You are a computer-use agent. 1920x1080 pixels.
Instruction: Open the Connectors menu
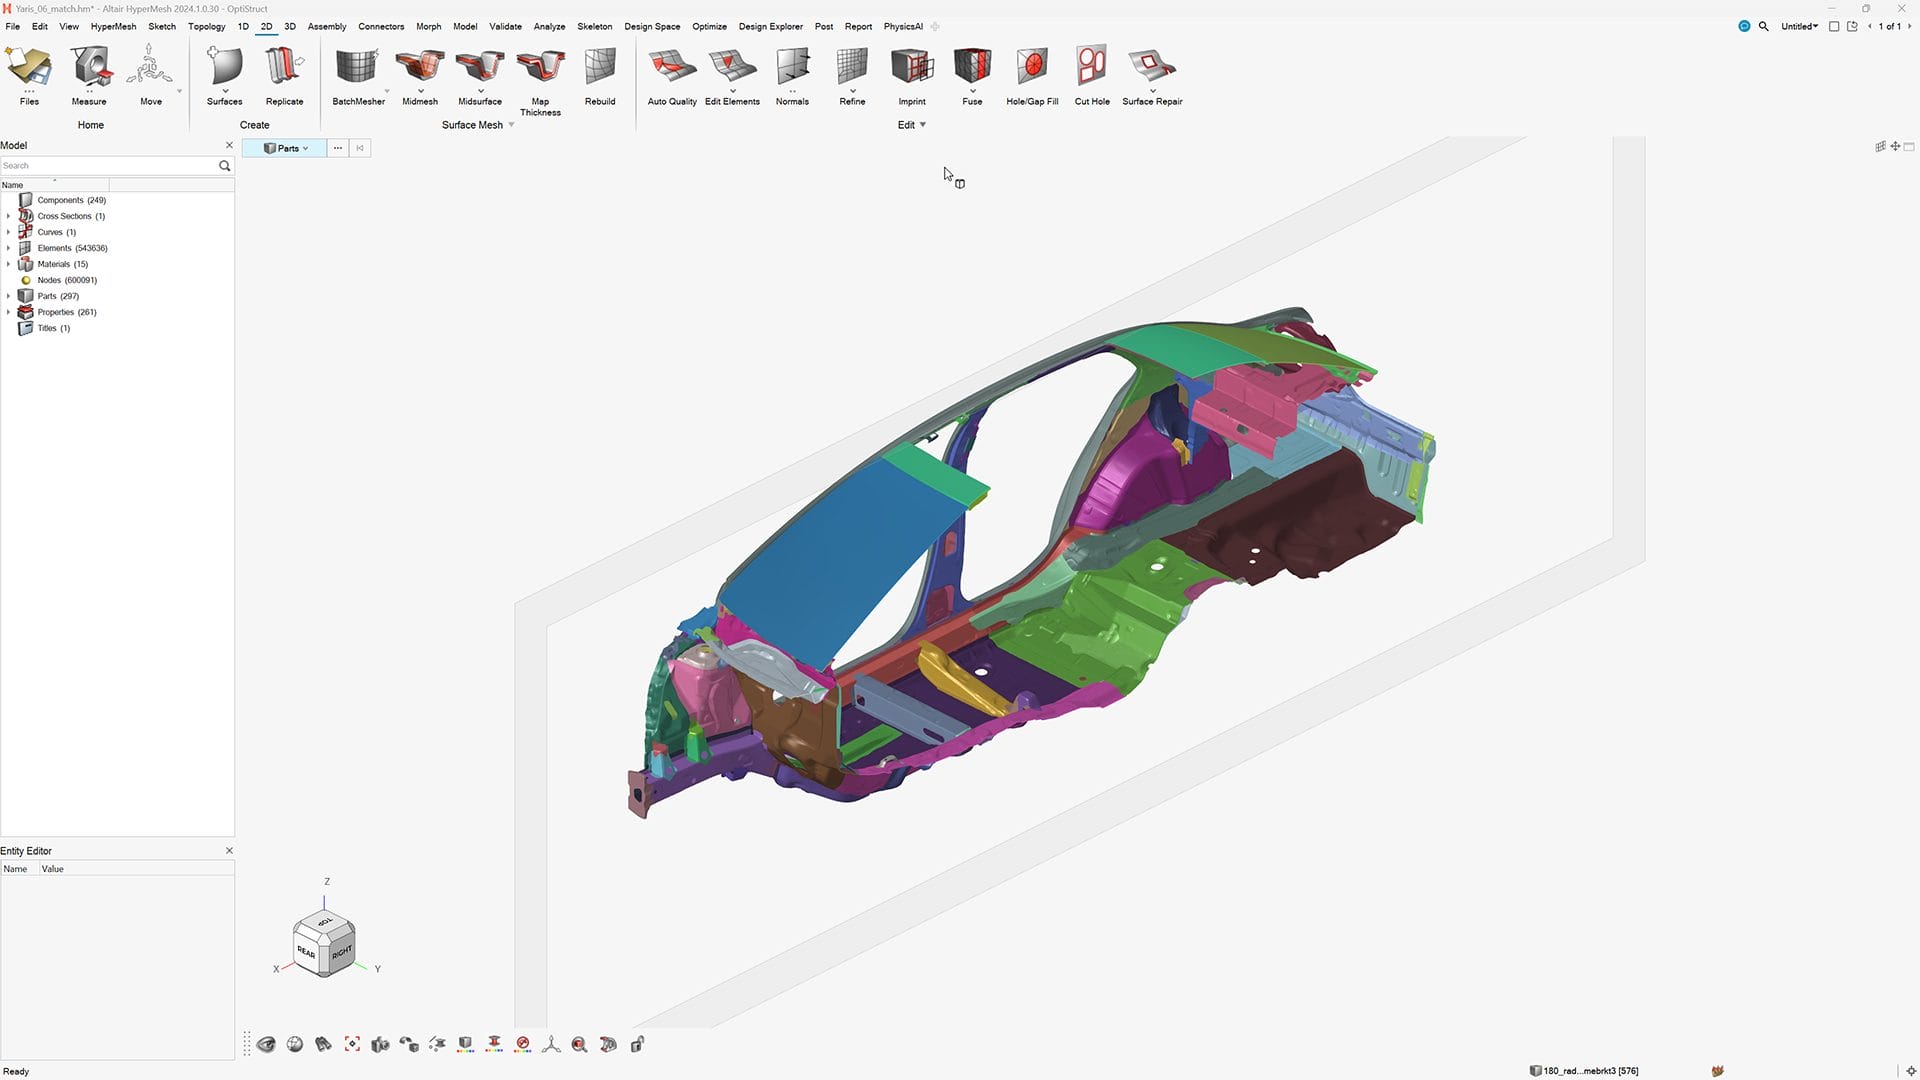[x=381, y=27]
